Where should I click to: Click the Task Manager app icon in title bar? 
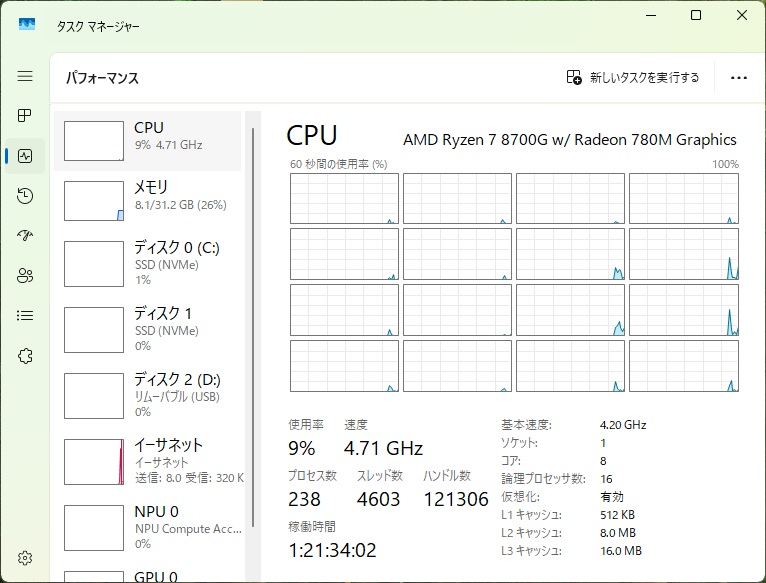pyautogui.click(x=27, y=24)
